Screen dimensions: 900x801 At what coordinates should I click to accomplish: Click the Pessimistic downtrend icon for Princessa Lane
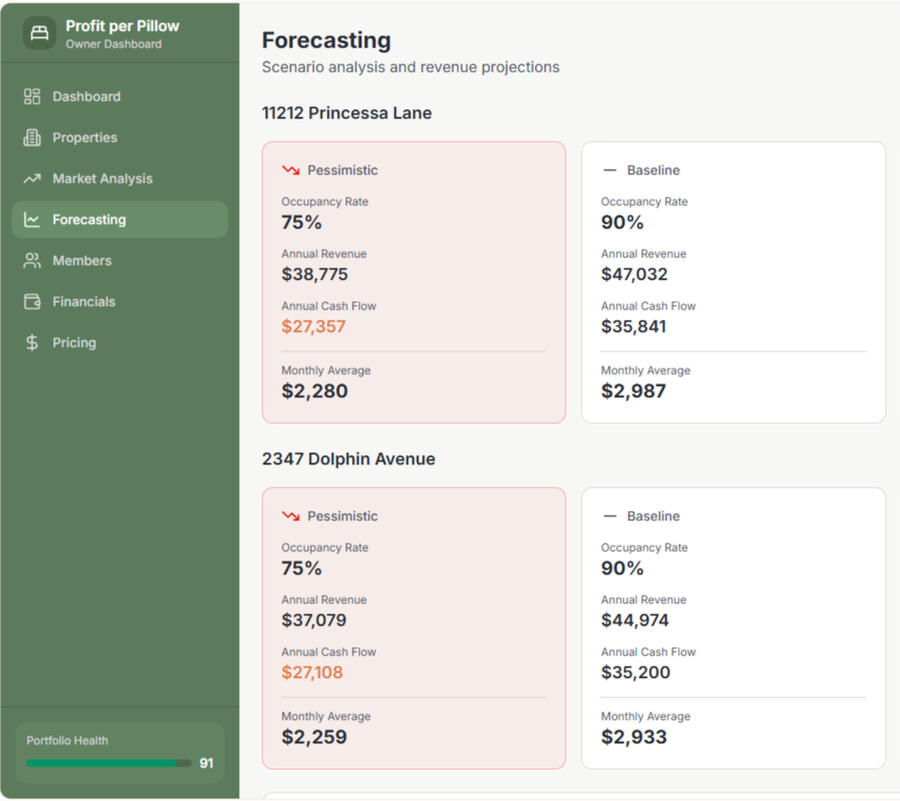[291, 170]
